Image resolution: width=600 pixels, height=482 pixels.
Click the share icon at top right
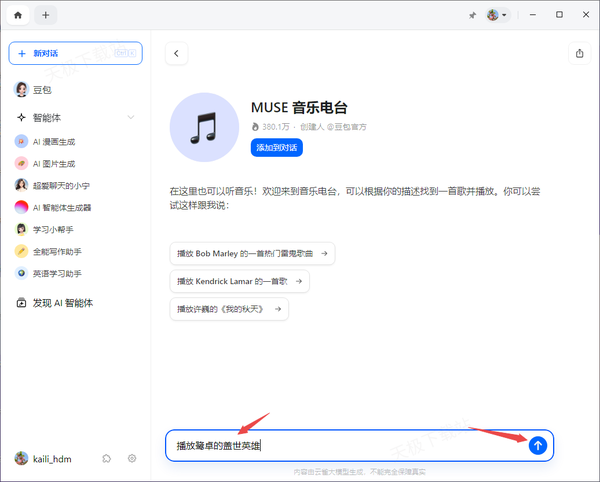click(x=580, y=54)
